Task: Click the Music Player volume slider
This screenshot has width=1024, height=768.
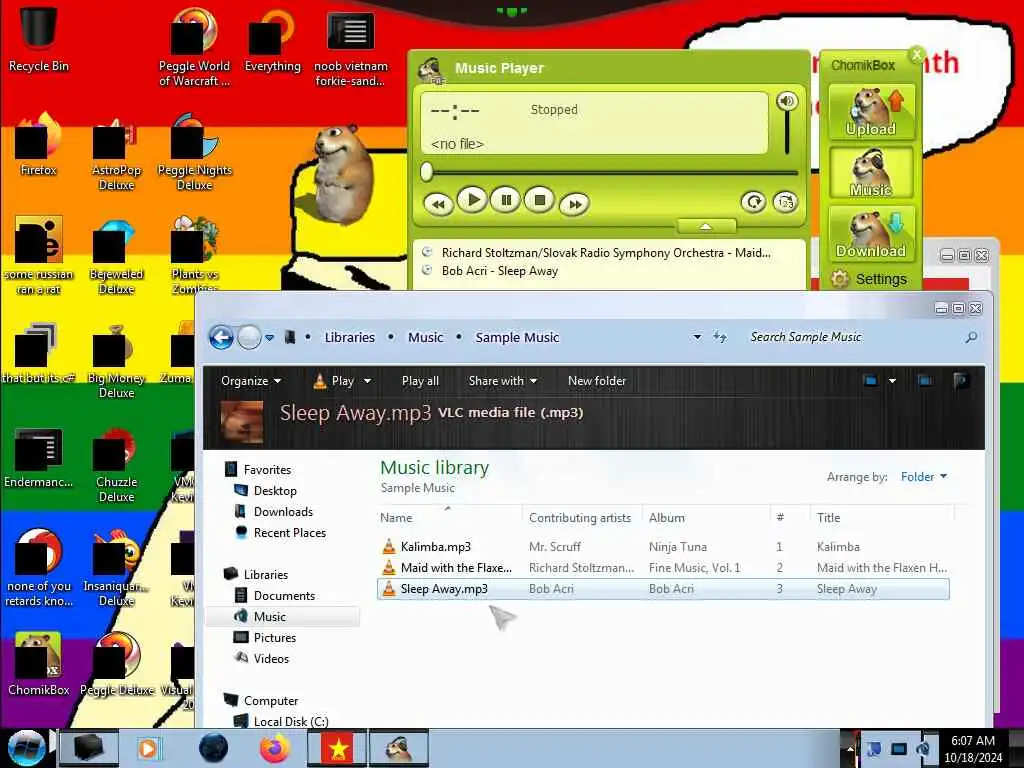Action: click(x=787, y=133)
